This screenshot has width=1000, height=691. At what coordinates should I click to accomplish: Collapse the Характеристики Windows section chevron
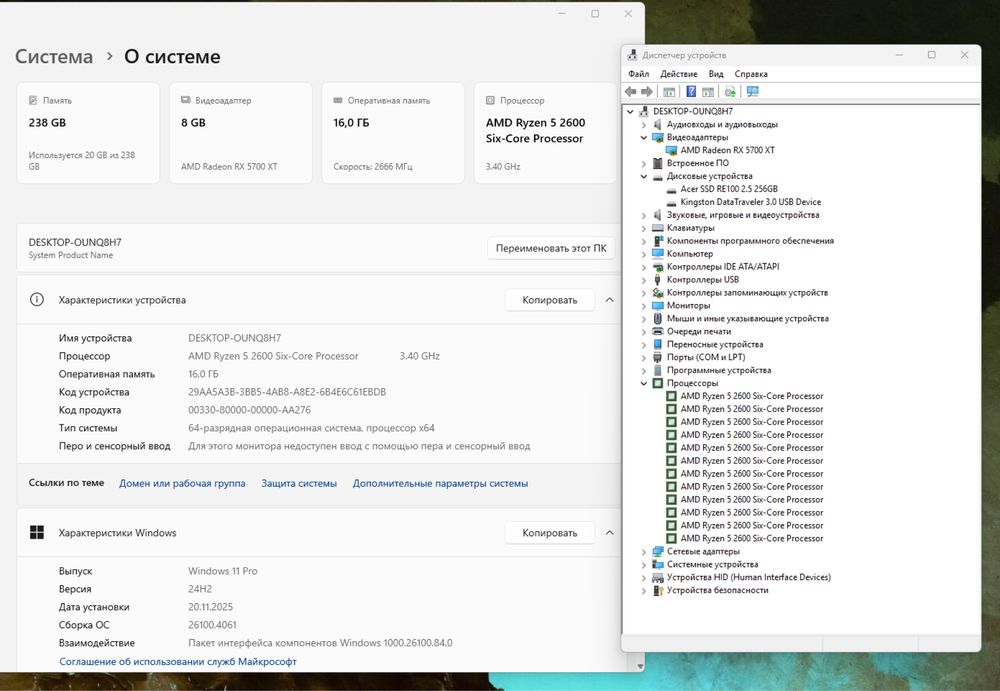click(609, 532)
